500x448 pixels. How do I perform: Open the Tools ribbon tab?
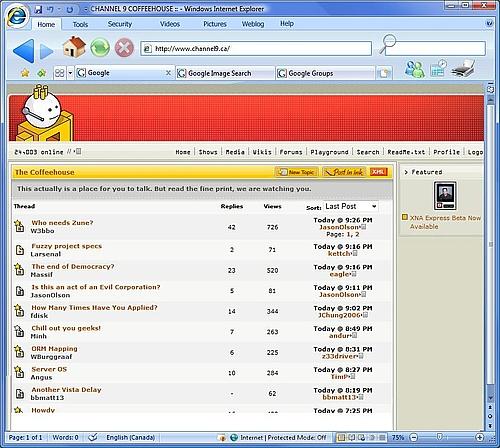(80, 24)
